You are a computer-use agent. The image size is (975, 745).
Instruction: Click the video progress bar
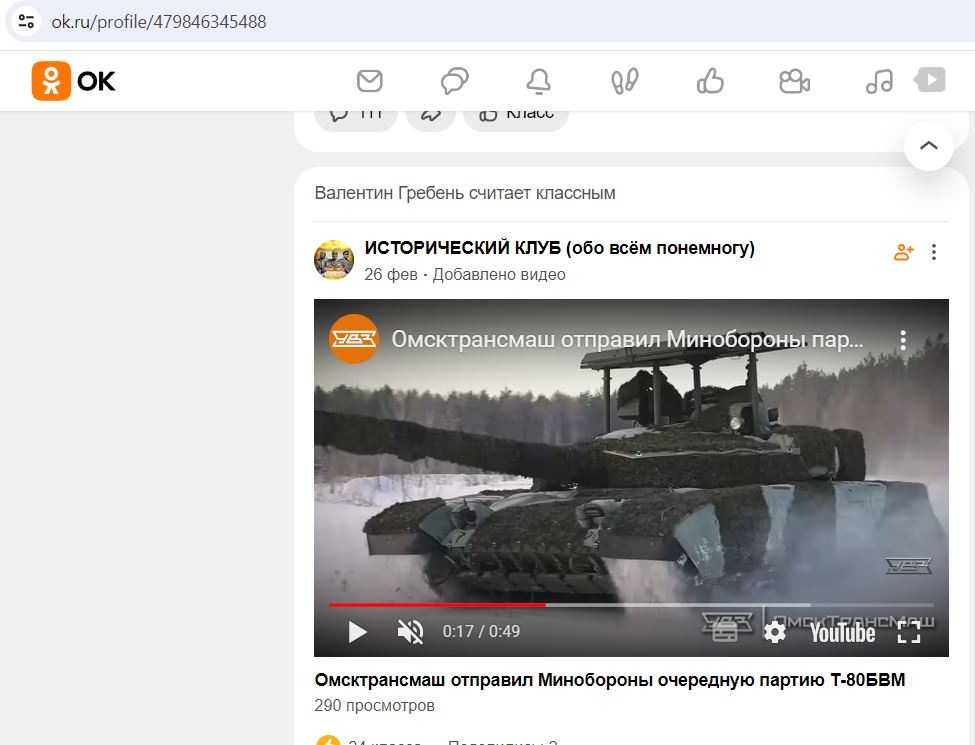[x=631, y=604]
